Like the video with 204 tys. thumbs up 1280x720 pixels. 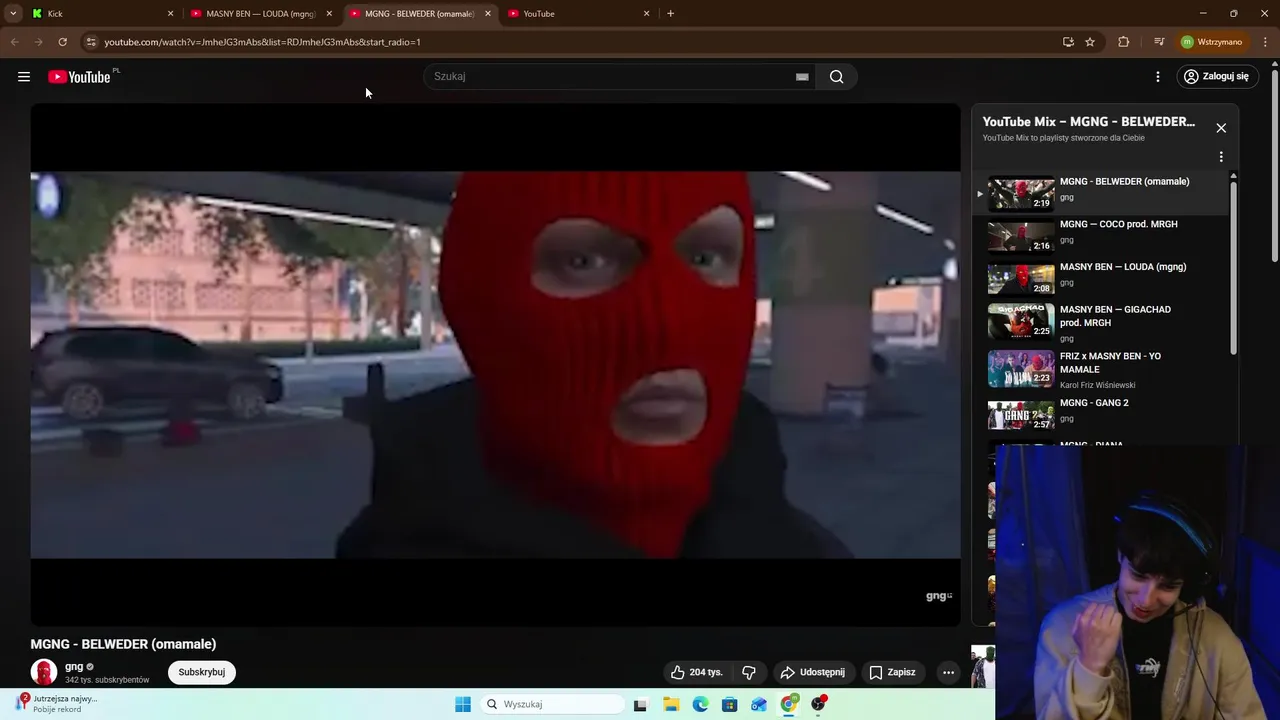tap(697, 672)
